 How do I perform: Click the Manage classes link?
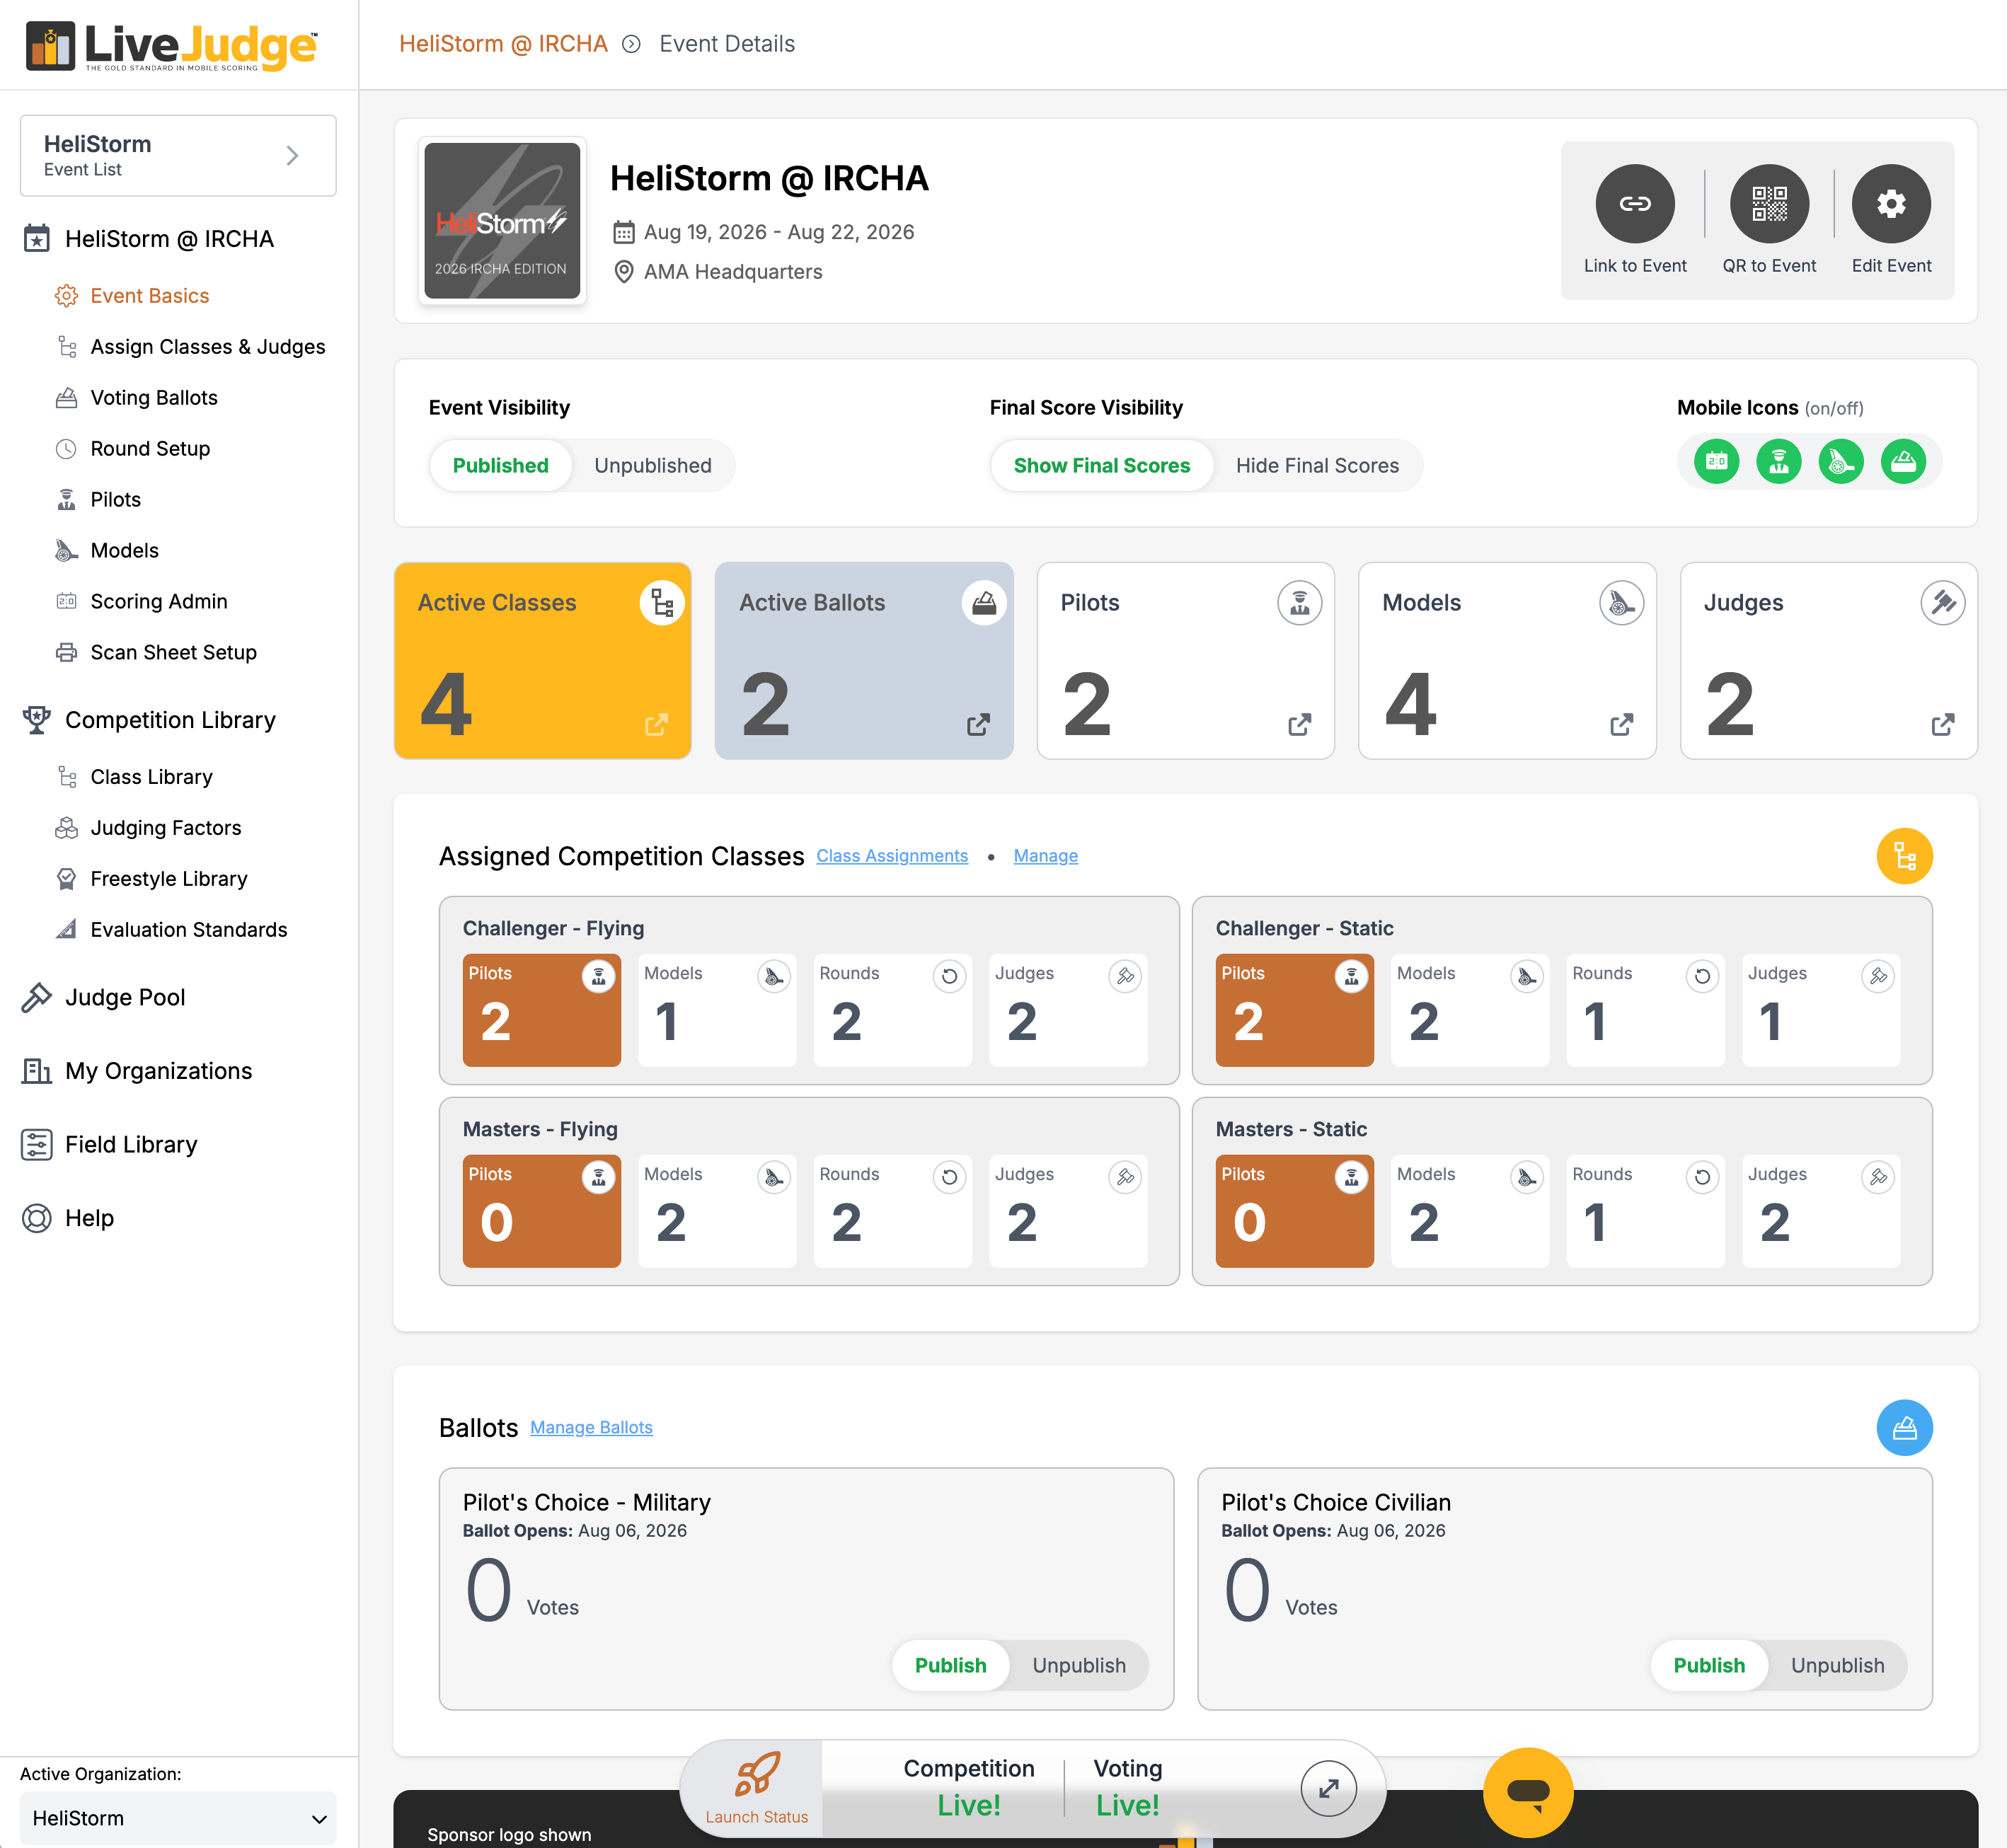pyautogui.click(x=1045, y=856)
